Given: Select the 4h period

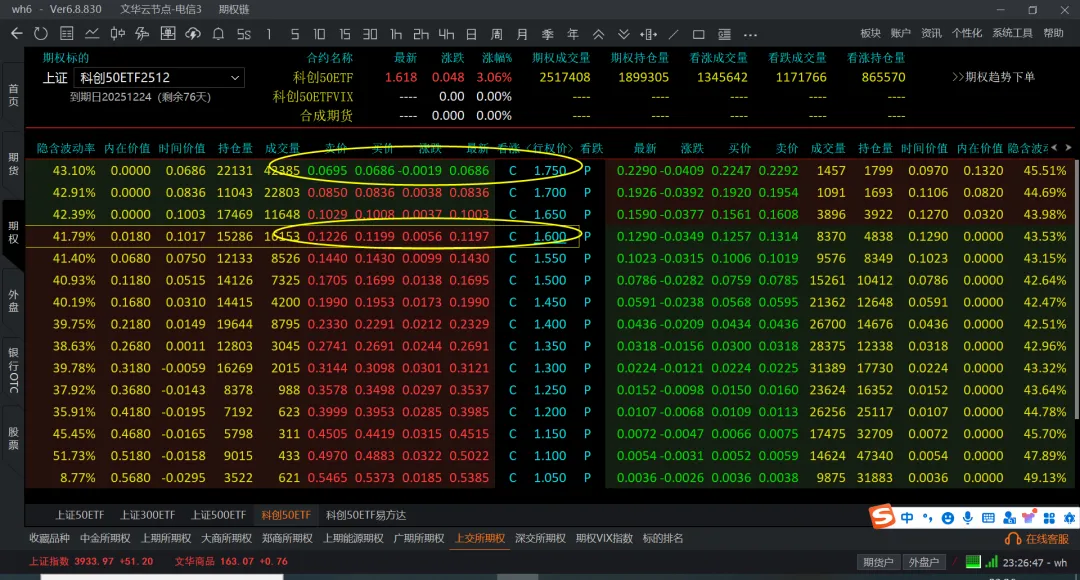Looking at the screenshot, I should coord(446,34).
